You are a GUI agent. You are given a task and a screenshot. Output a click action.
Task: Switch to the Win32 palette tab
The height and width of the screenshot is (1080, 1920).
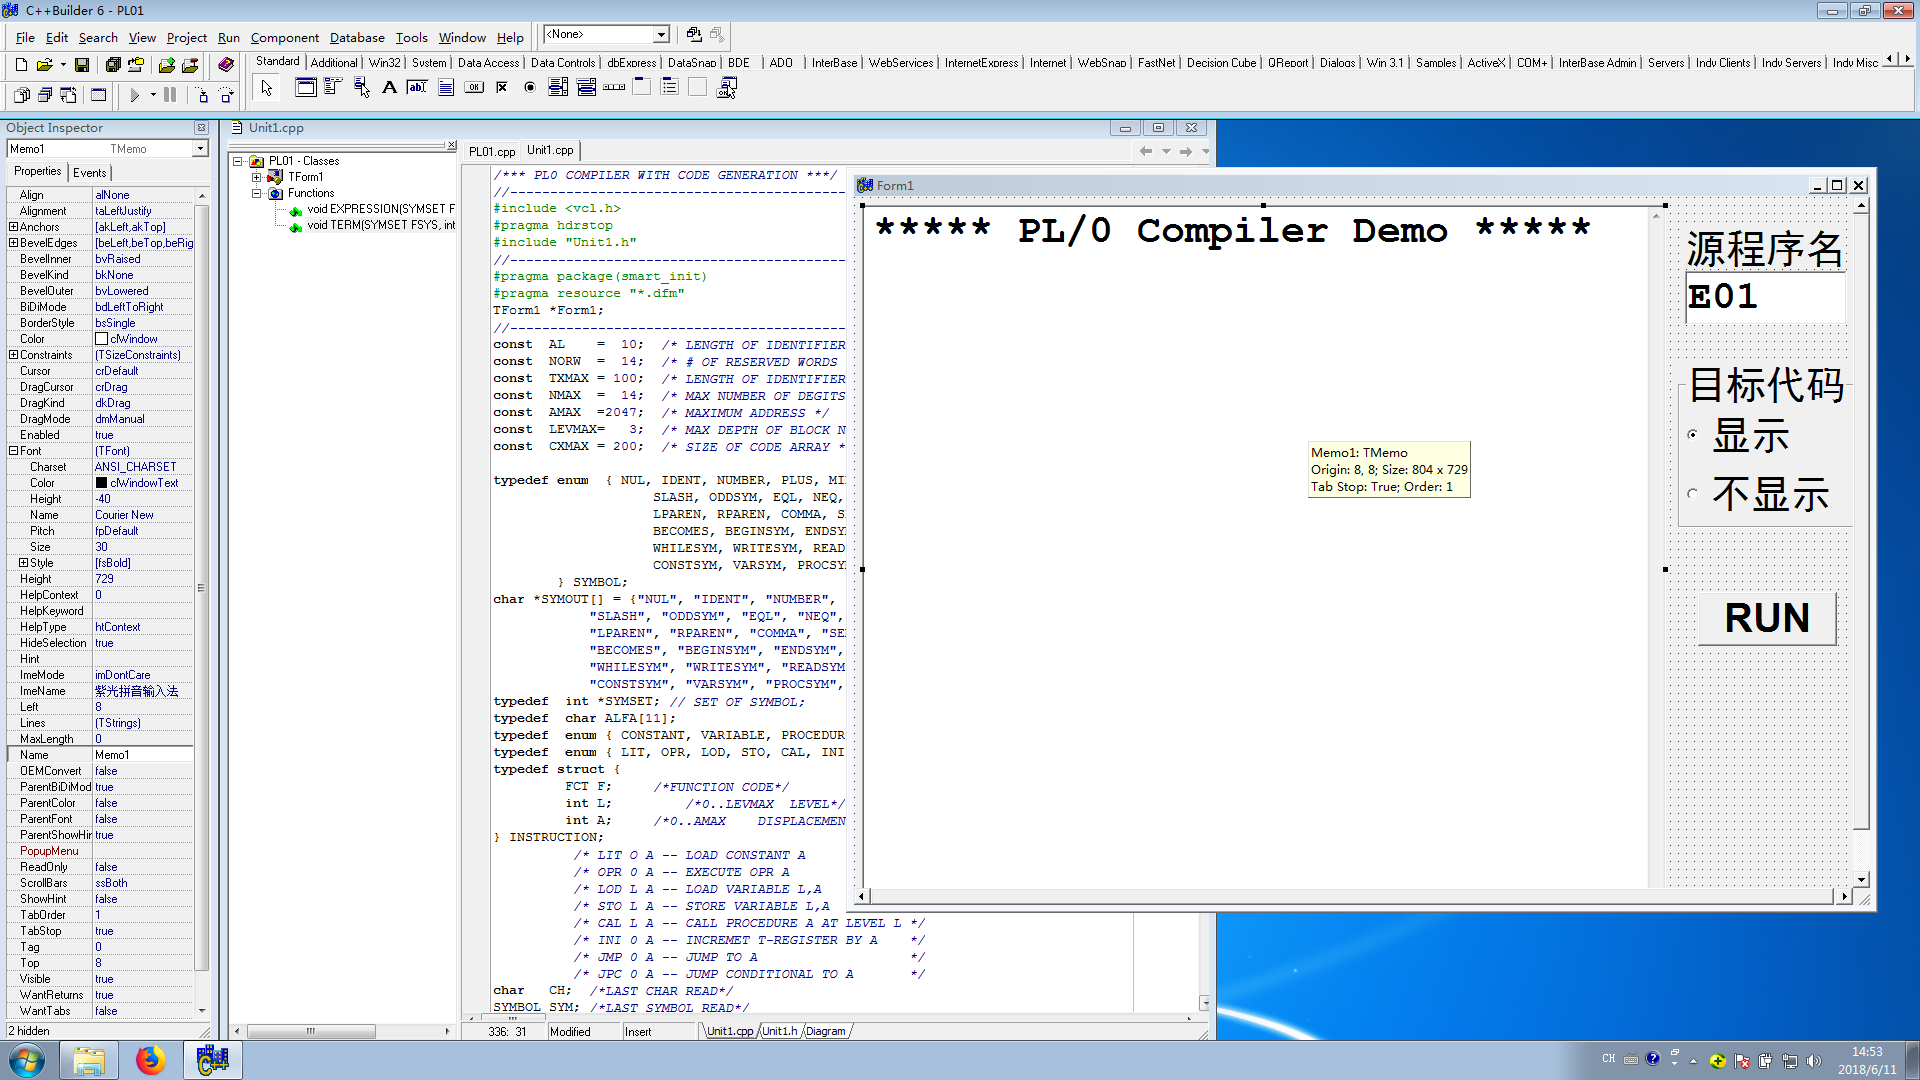pos(384,63)
